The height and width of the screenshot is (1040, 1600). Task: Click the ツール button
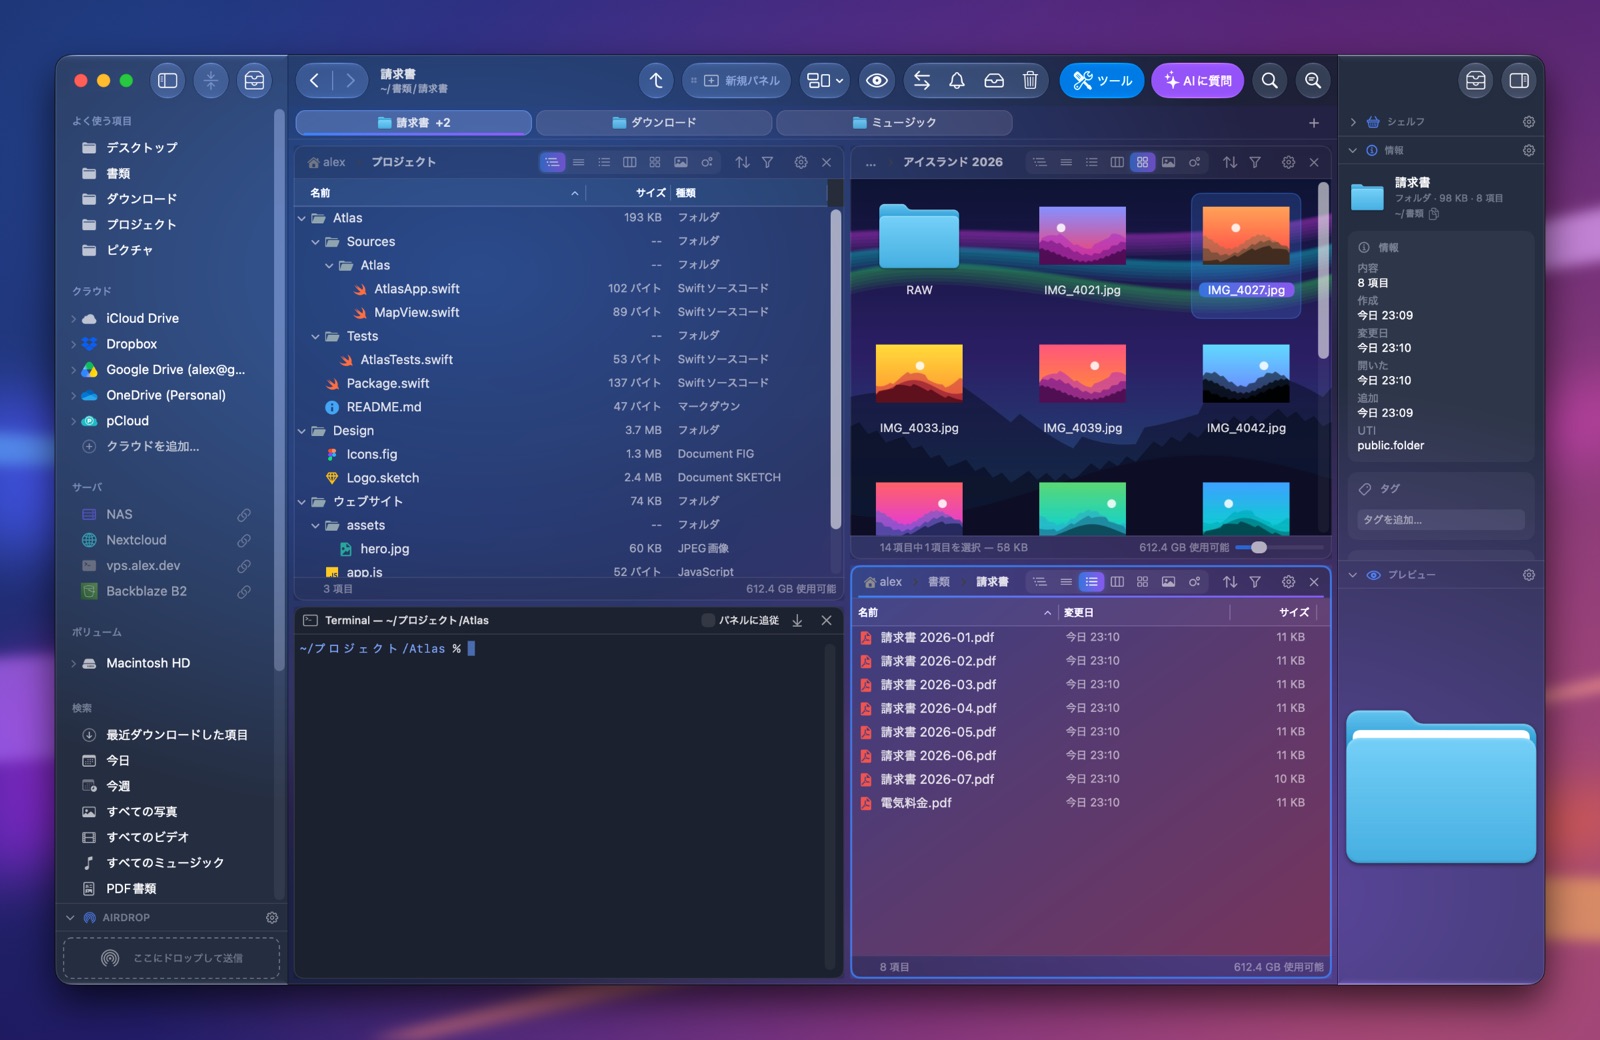pos(1102,81)
